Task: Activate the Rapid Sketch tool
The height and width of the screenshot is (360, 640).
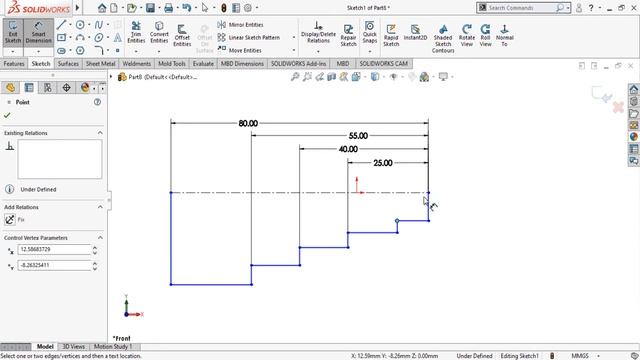Action: [391, 35]
